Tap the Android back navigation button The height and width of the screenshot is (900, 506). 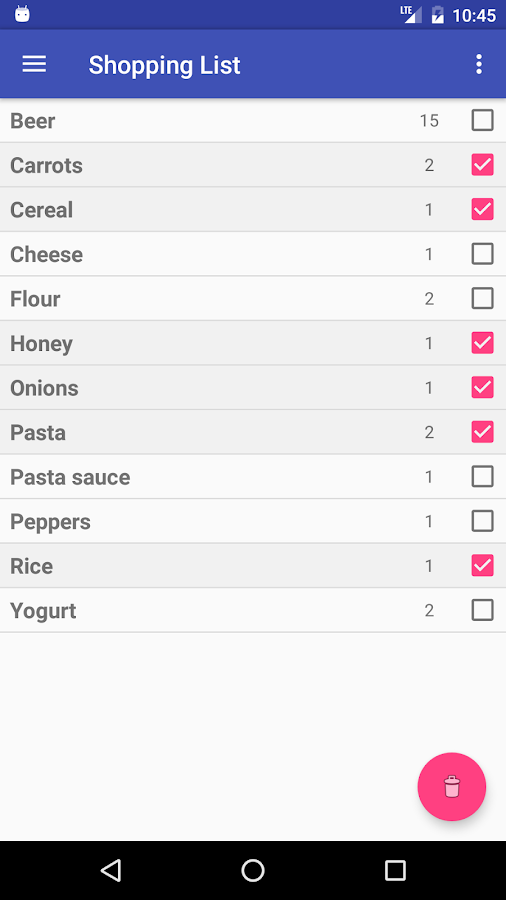(x=111, y=870)
